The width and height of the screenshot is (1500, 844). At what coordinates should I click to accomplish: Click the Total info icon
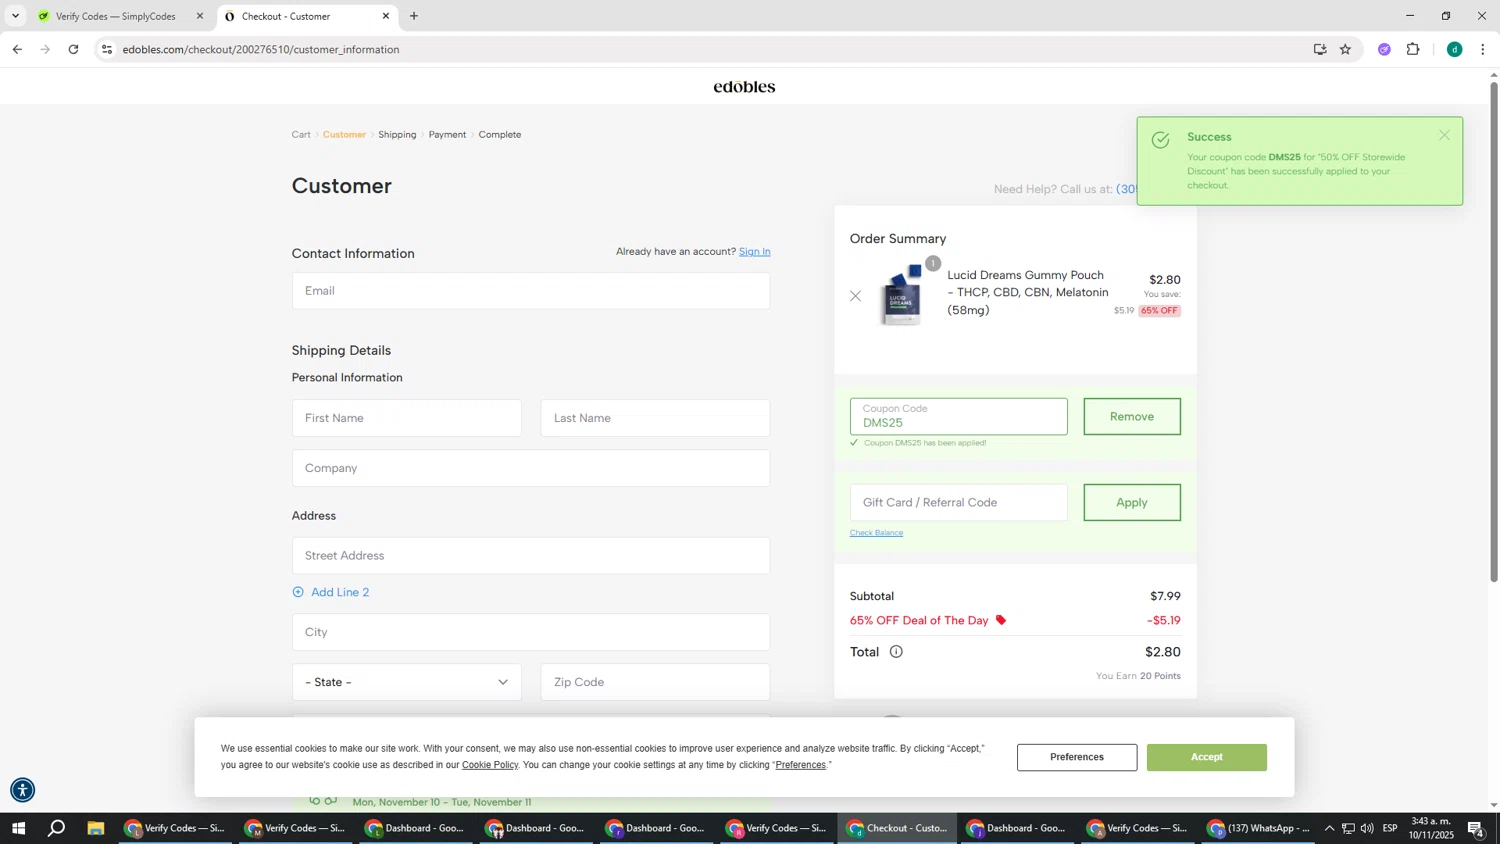(896, 652)
